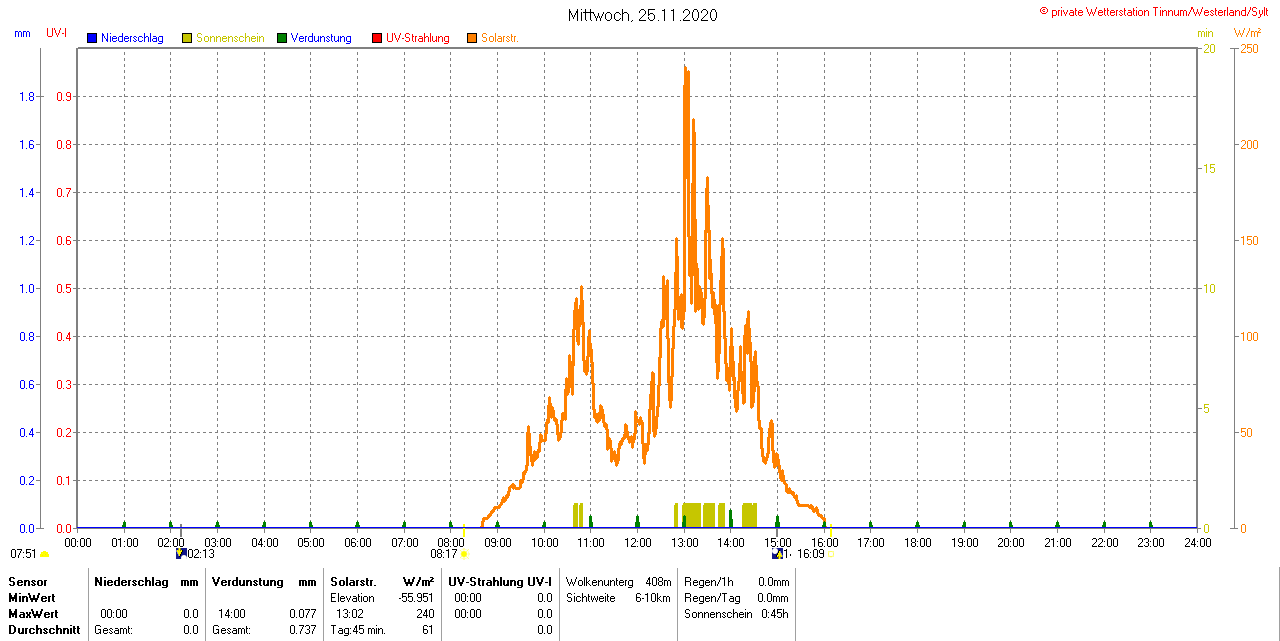This screenshot has height=641, width=1280.
Task: Click the MinWert row label
Action: pyautogui.click(x=33, y=598)
